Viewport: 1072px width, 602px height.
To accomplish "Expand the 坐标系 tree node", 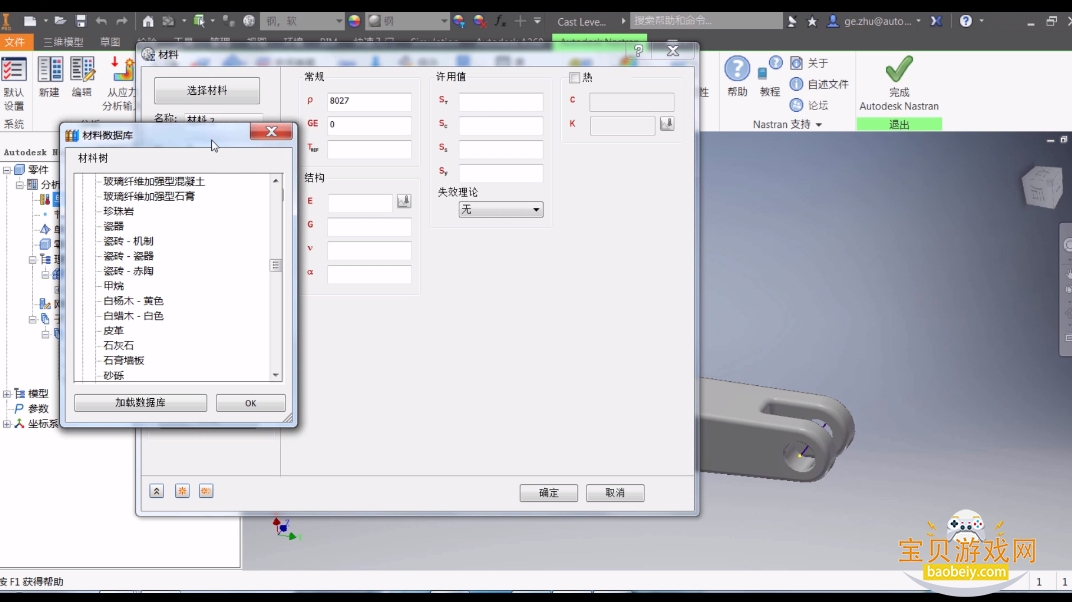I will coord(7,424).
